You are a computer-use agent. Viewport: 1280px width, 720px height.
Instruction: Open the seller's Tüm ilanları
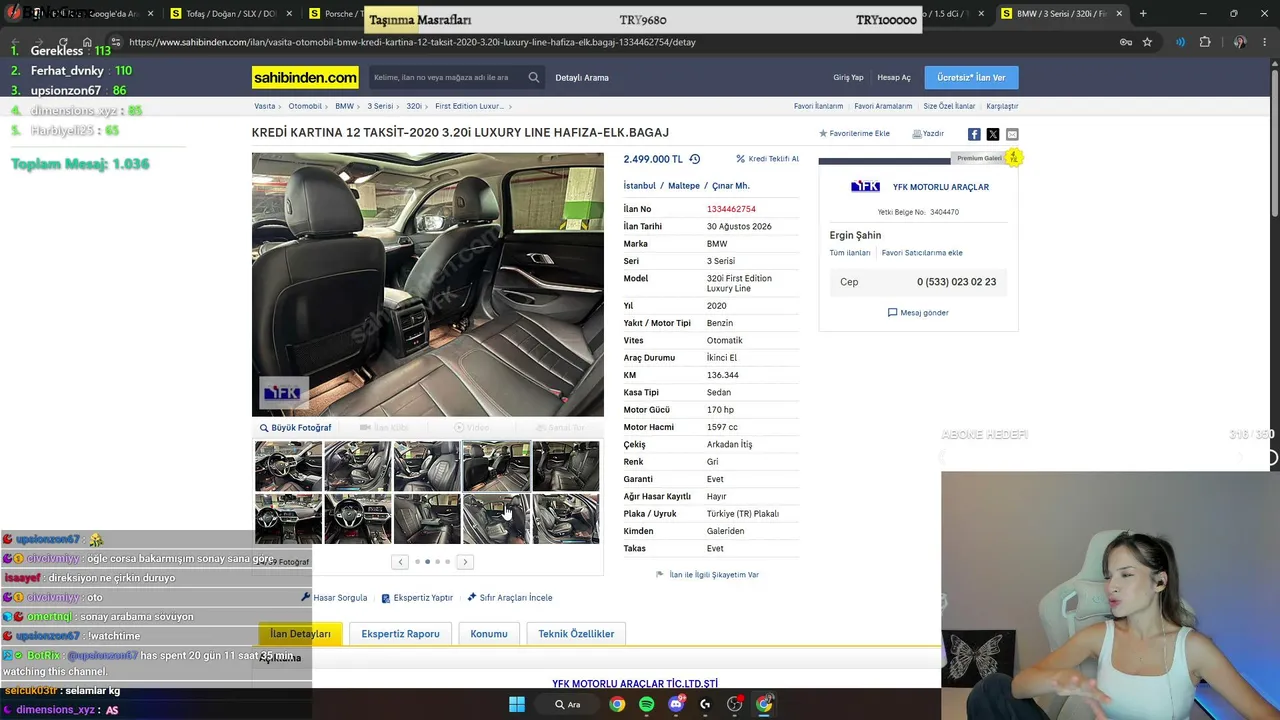click(850, 253)
